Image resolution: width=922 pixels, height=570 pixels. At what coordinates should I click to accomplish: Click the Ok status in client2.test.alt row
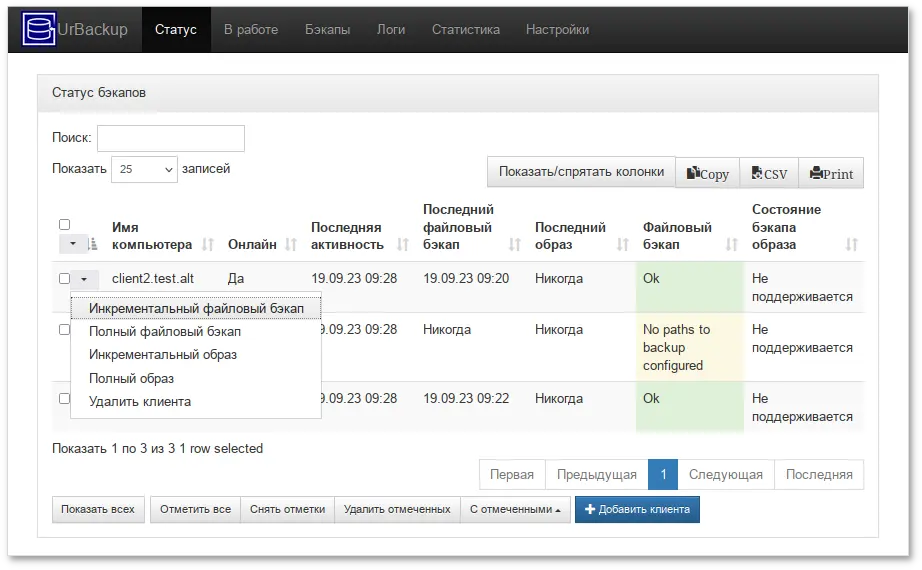[x=652, y=279]
